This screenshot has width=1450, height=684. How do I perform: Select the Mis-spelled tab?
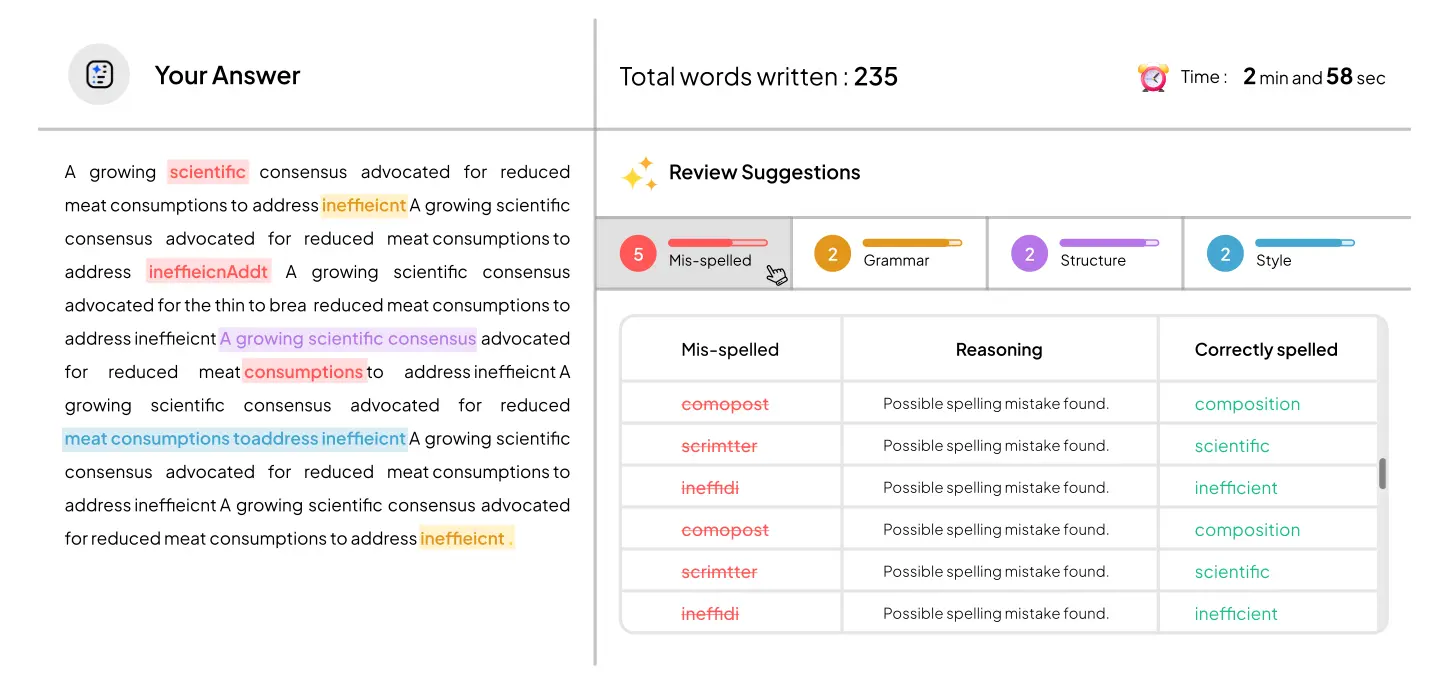point(700,253)
